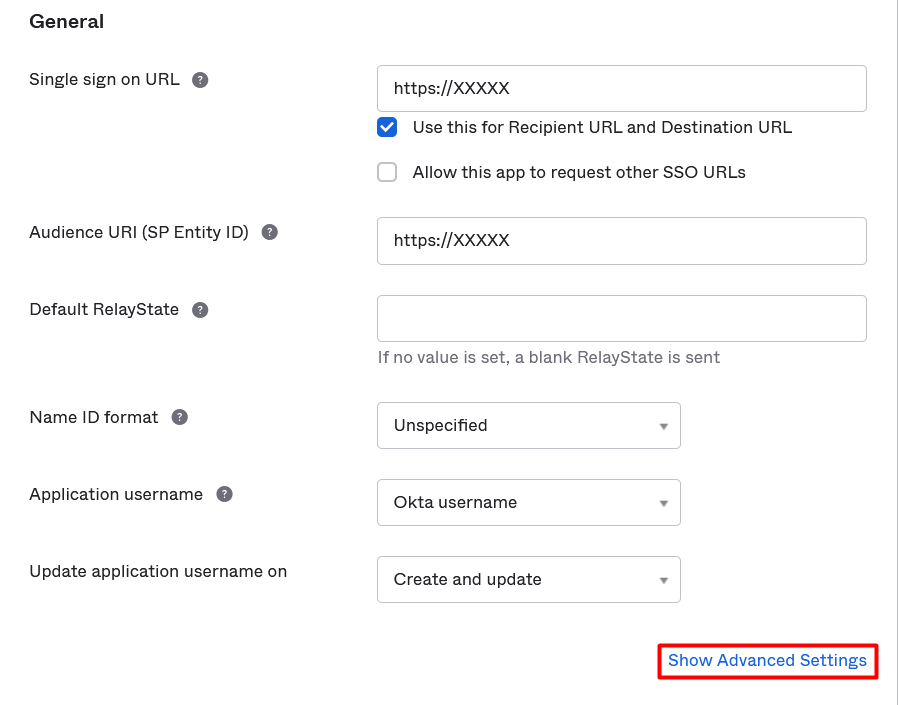Image resolution: width=898 pixels, height=705 pixels.
Task: Open help tooltip for Audience URI
Action: tap(269, 232)
